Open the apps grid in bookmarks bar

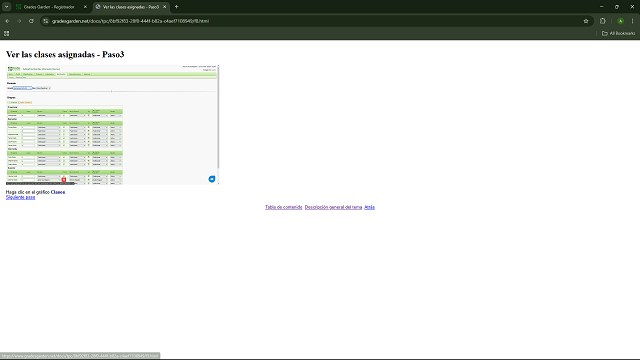(7, 33)
